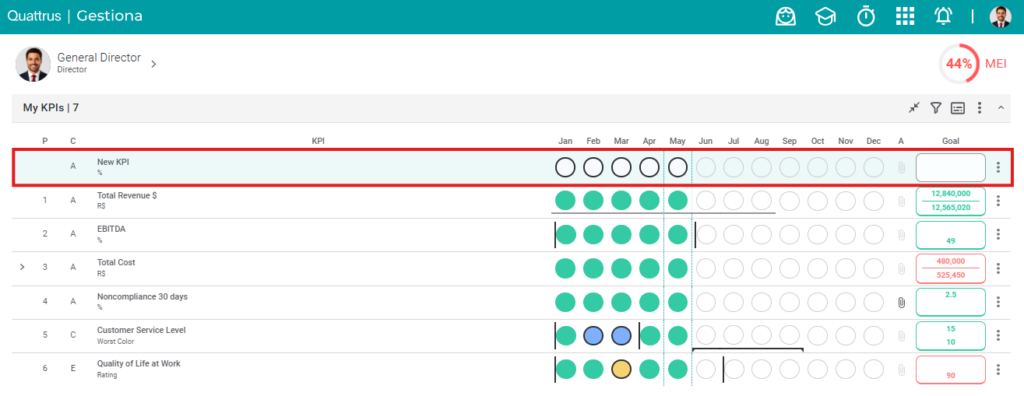Open the attachment paperclip for Noncompliance 30 days
This screenshot has width=1024, height=396.
(901, 302)
